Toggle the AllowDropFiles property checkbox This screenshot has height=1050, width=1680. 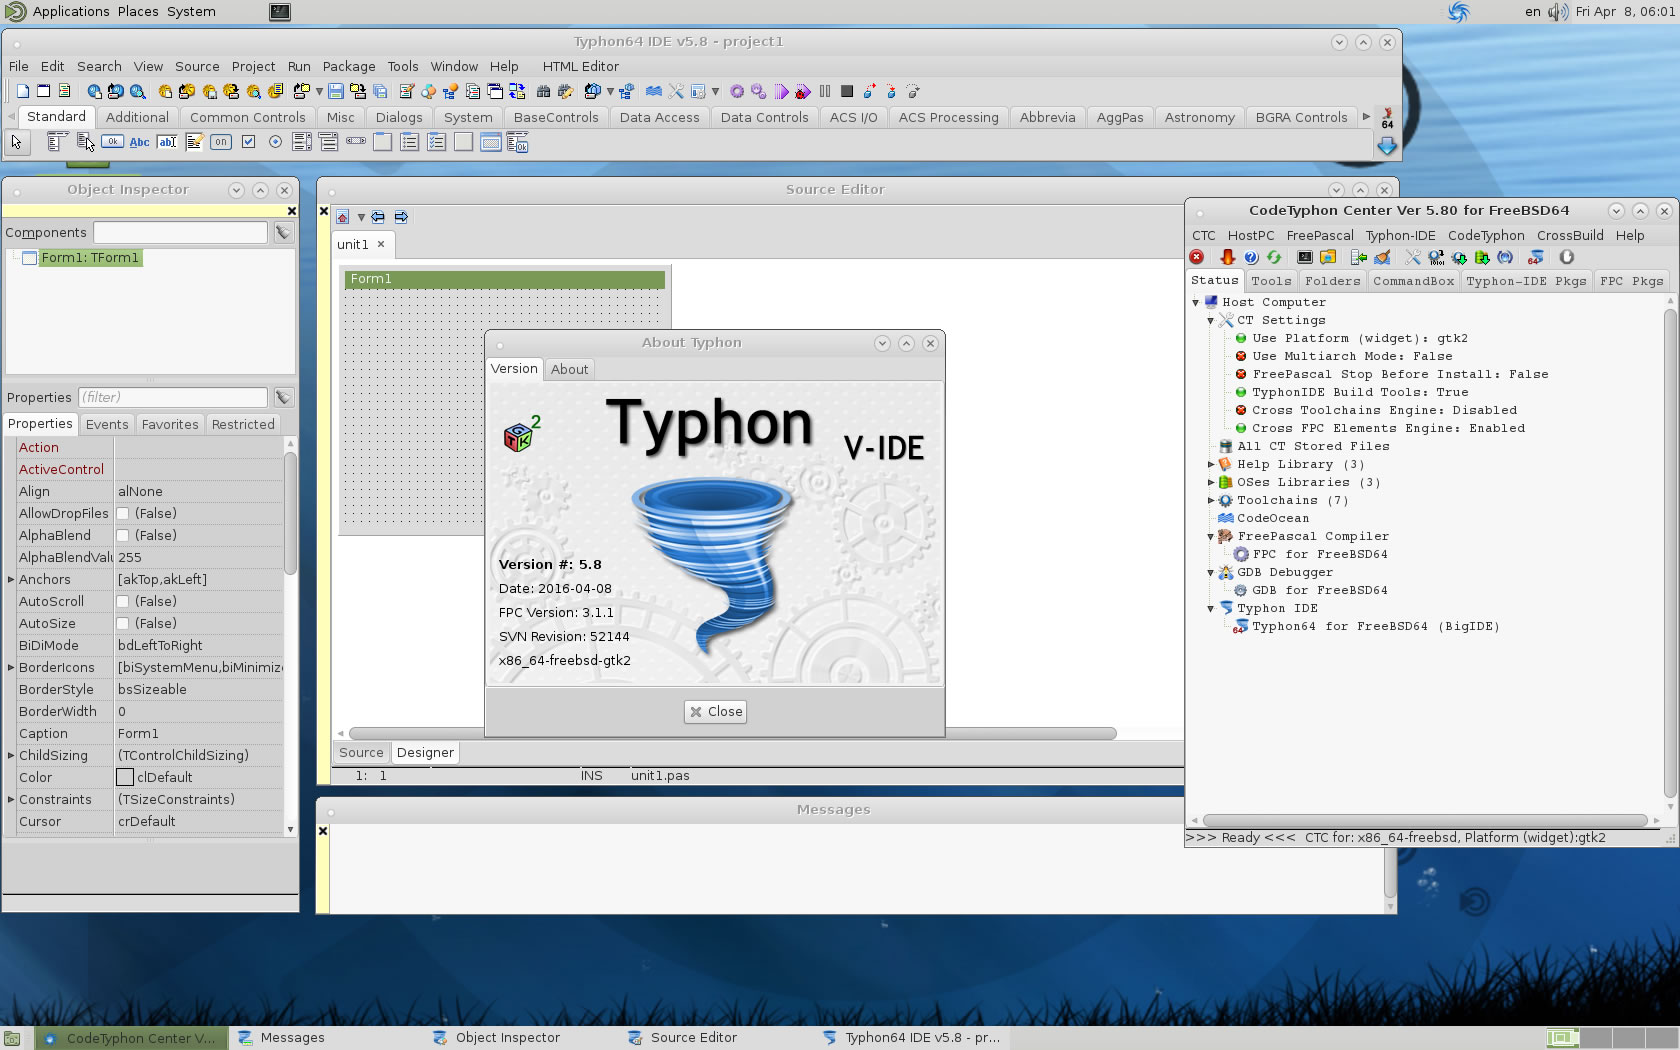pyautogui.click(x=123, y=514)
